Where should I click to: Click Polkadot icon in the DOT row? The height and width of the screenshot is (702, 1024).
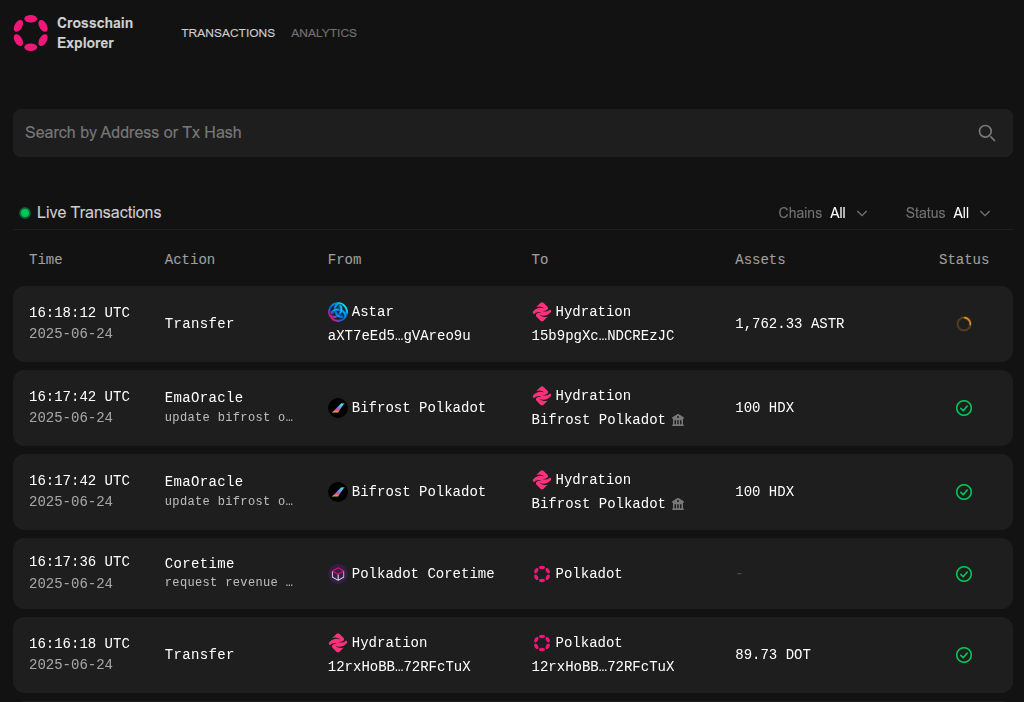click(x=541, y=643)
